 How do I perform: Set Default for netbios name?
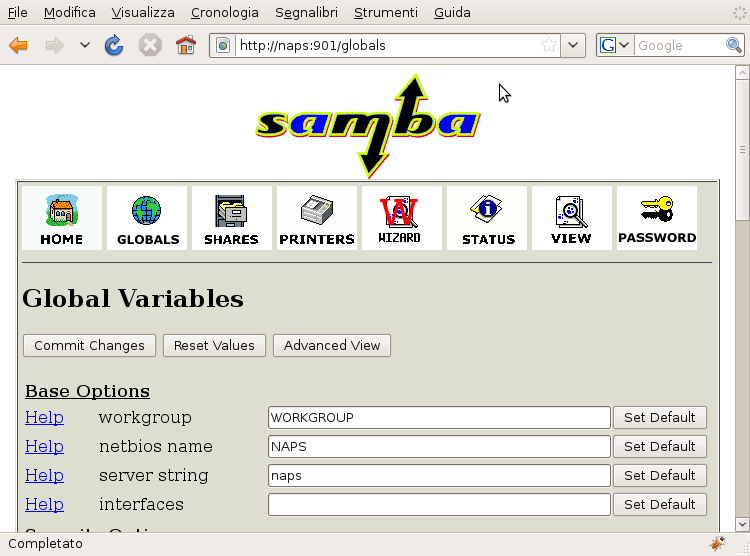coord(660,446)
